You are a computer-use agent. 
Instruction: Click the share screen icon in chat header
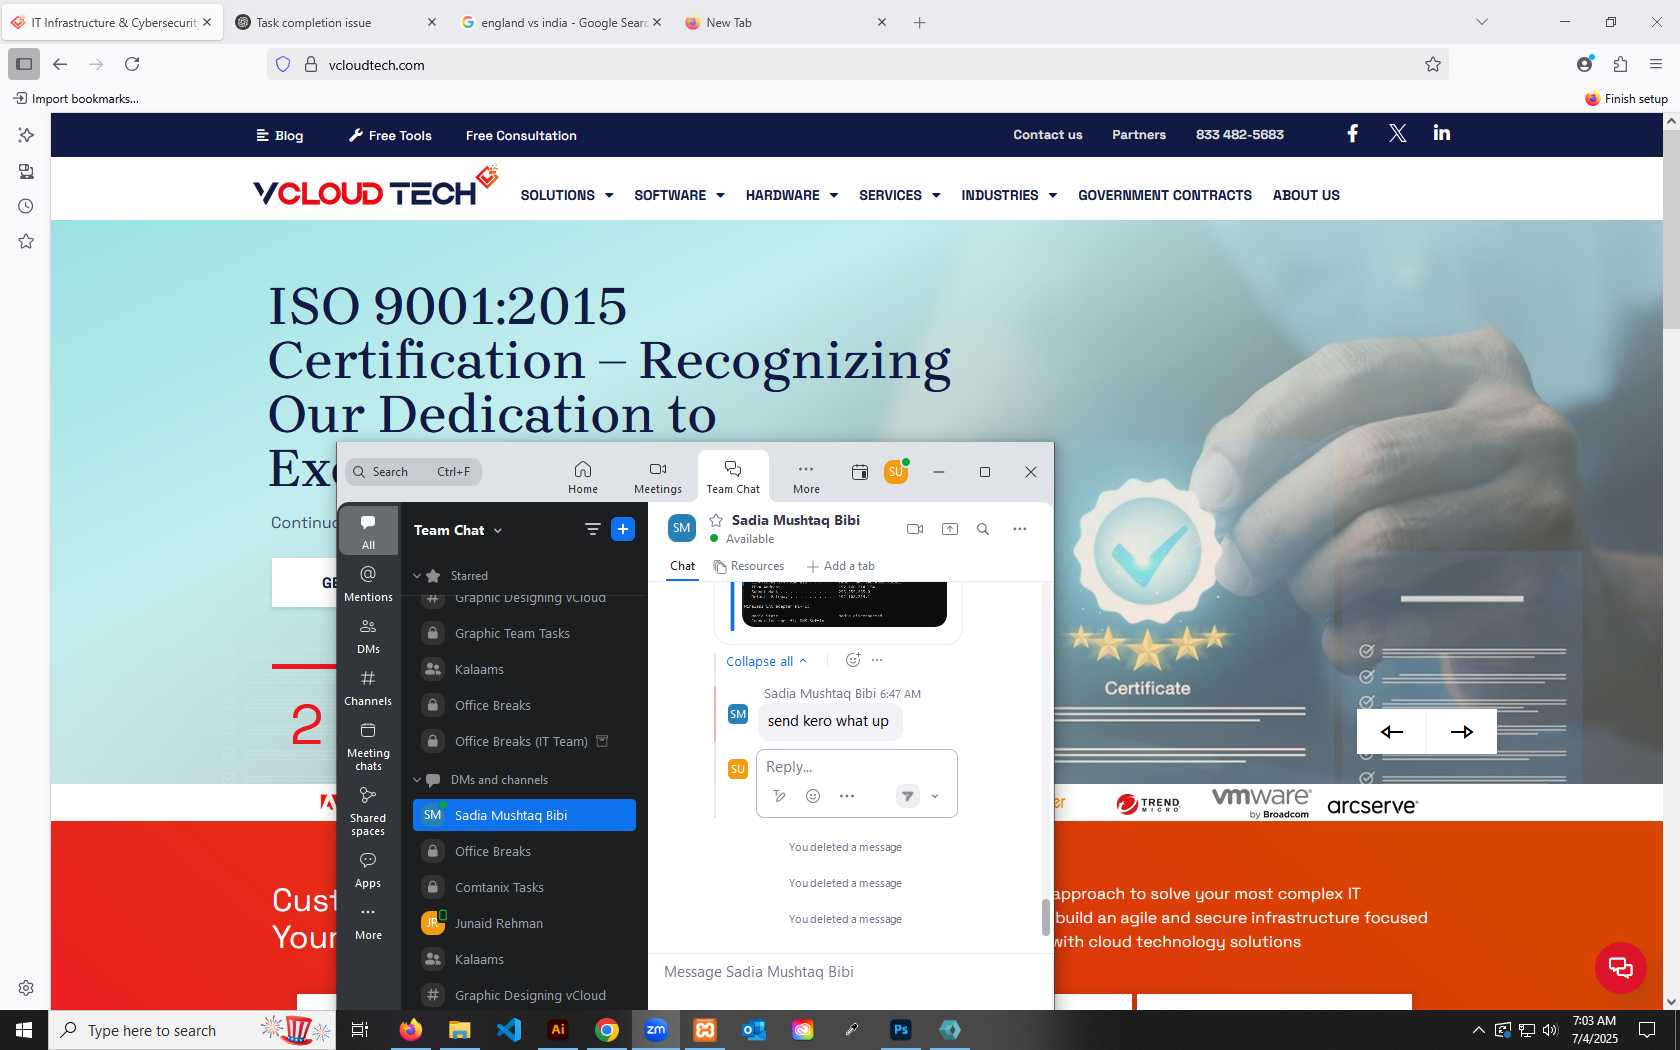click(x=950, y=529)
